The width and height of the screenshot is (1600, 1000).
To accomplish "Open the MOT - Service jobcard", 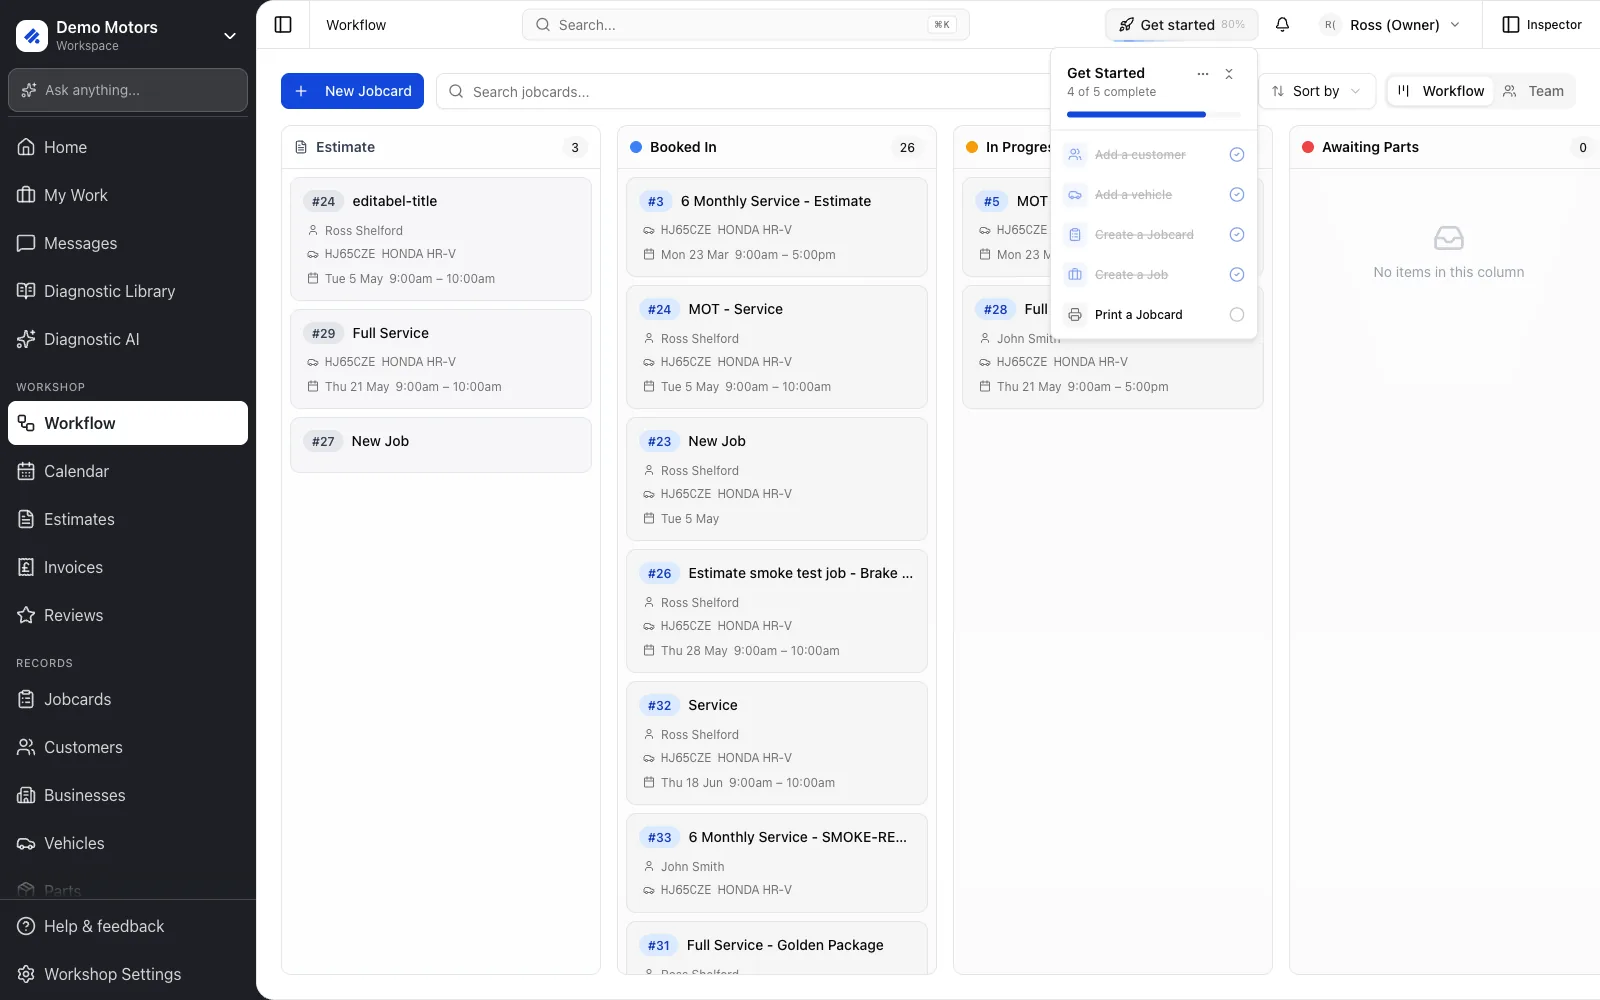I will 777,347.
